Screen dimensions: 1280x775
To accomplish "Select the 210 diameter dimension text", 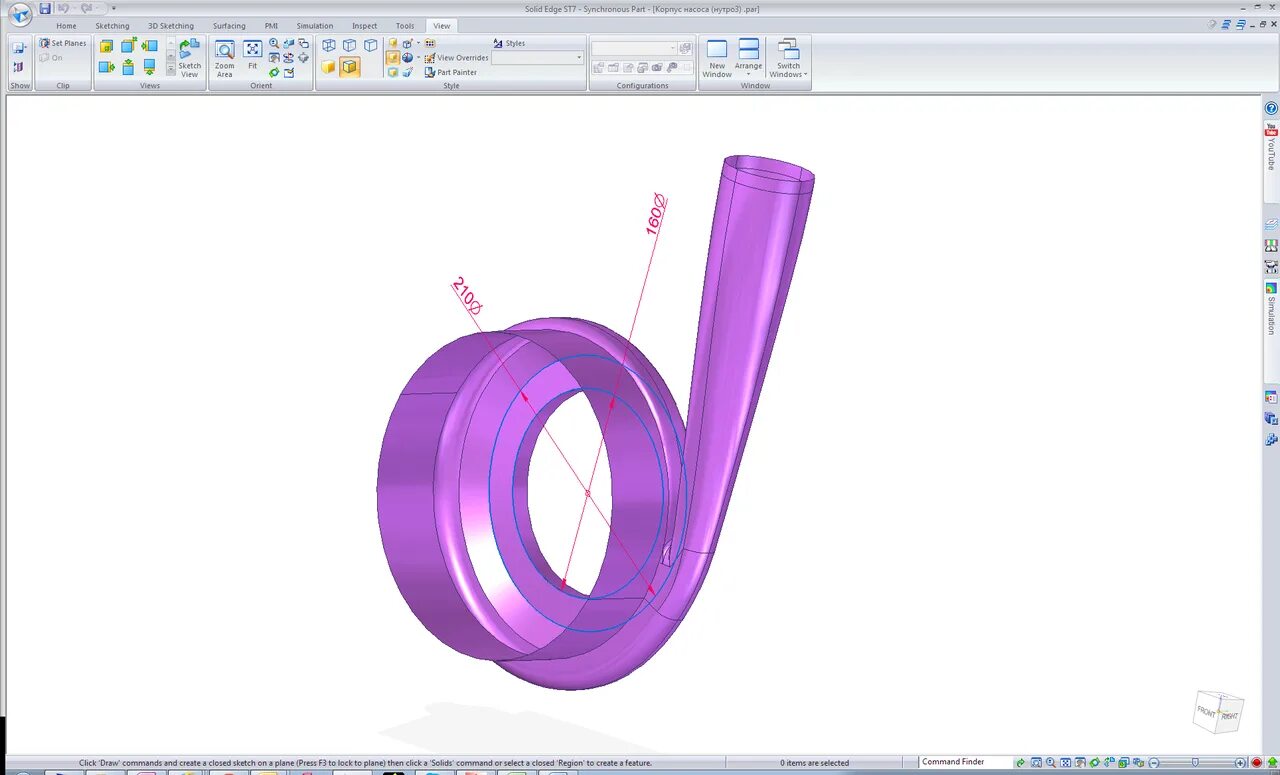I will coord(466,297).
